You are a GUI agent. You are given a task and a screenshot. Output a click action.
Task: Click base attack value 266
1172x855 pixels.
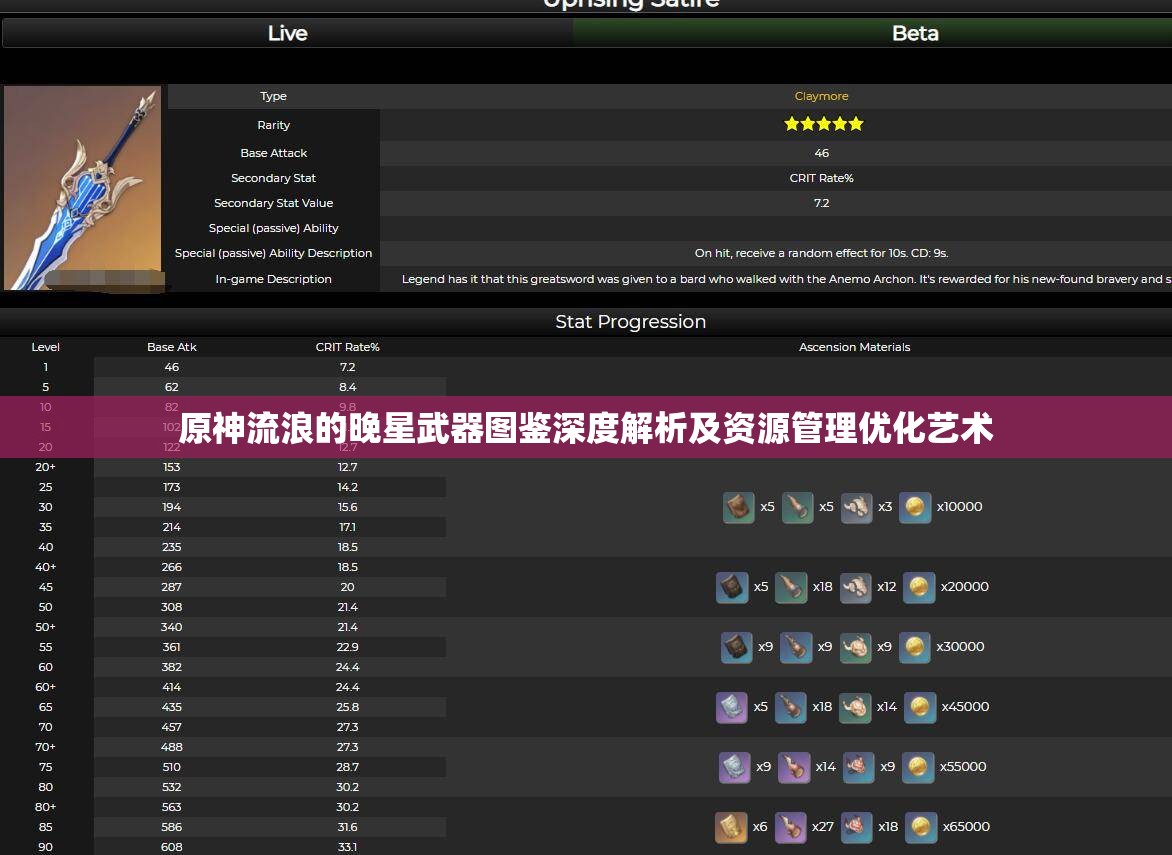pyautogui.click(x=172, y=567)
